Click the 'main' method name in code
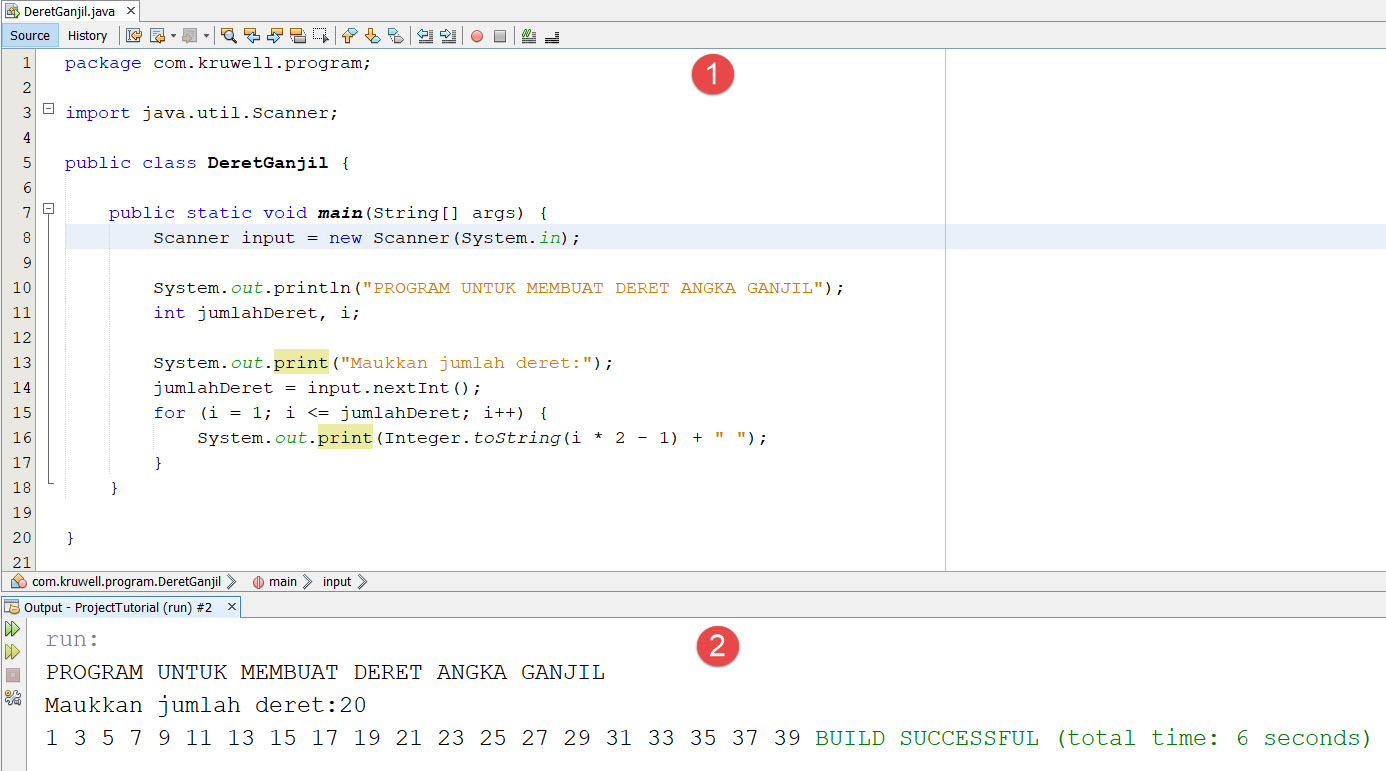This screenshot has width=1386, height=771. click(x=341, y=213)
